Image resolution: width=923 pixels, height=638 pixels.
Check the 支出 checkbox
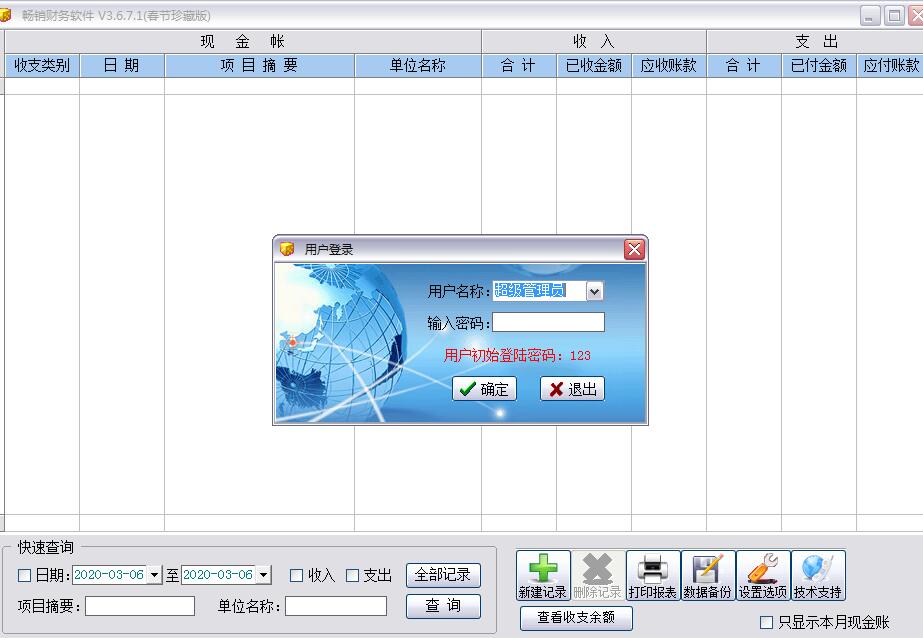click(352, 575)
